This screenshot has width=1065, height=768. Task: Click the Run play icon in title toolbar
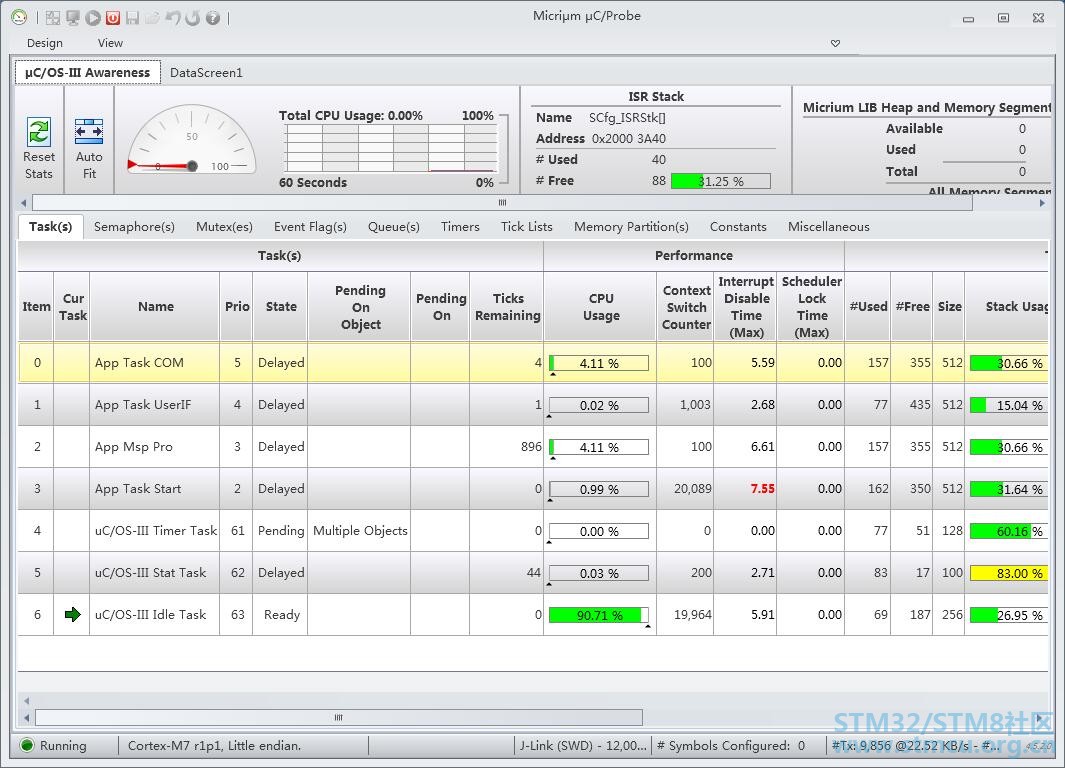93,18
